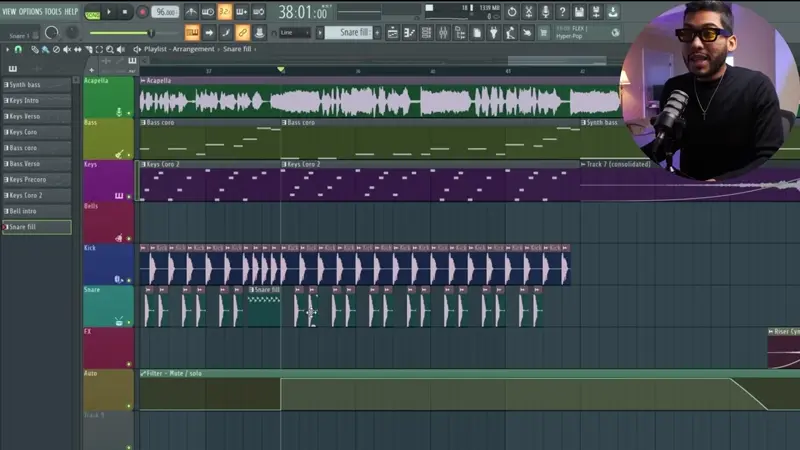The width and height of the screenshot is (800, 450).
Task: Toggle the loop recording icon
Action: tap(259, 11)
